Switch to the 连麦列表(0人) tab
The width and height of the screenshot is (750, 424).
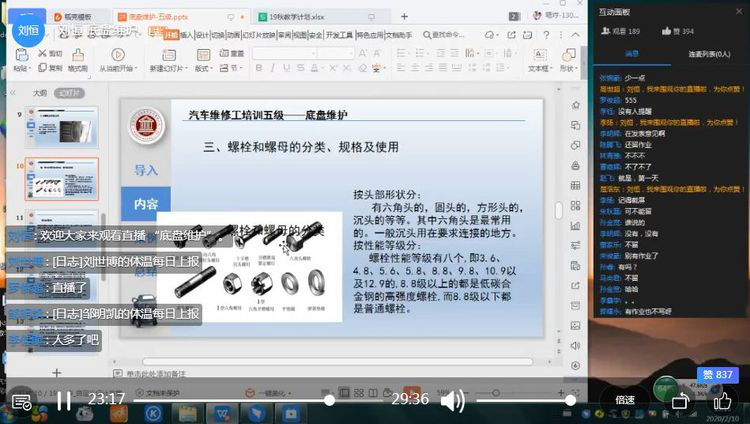tap(709, 54)
